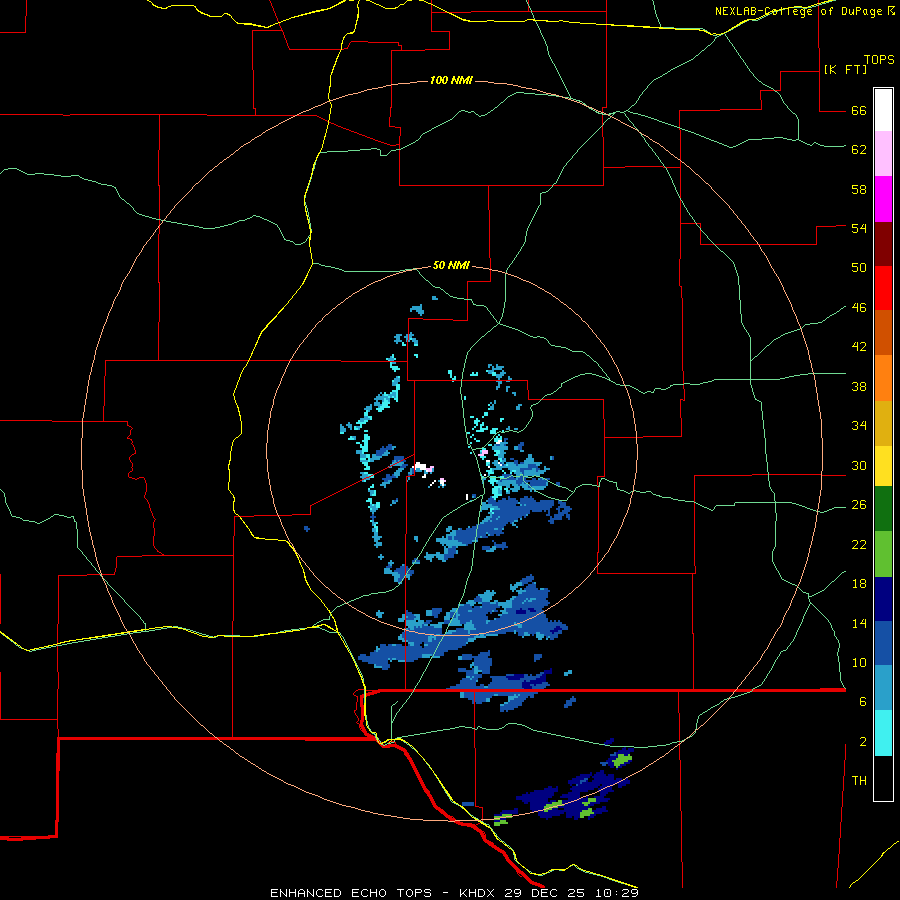Click the navy blue legend swatch
This screenshot has width=900, height=900.
pyautogui.click(x=883, y=599)
